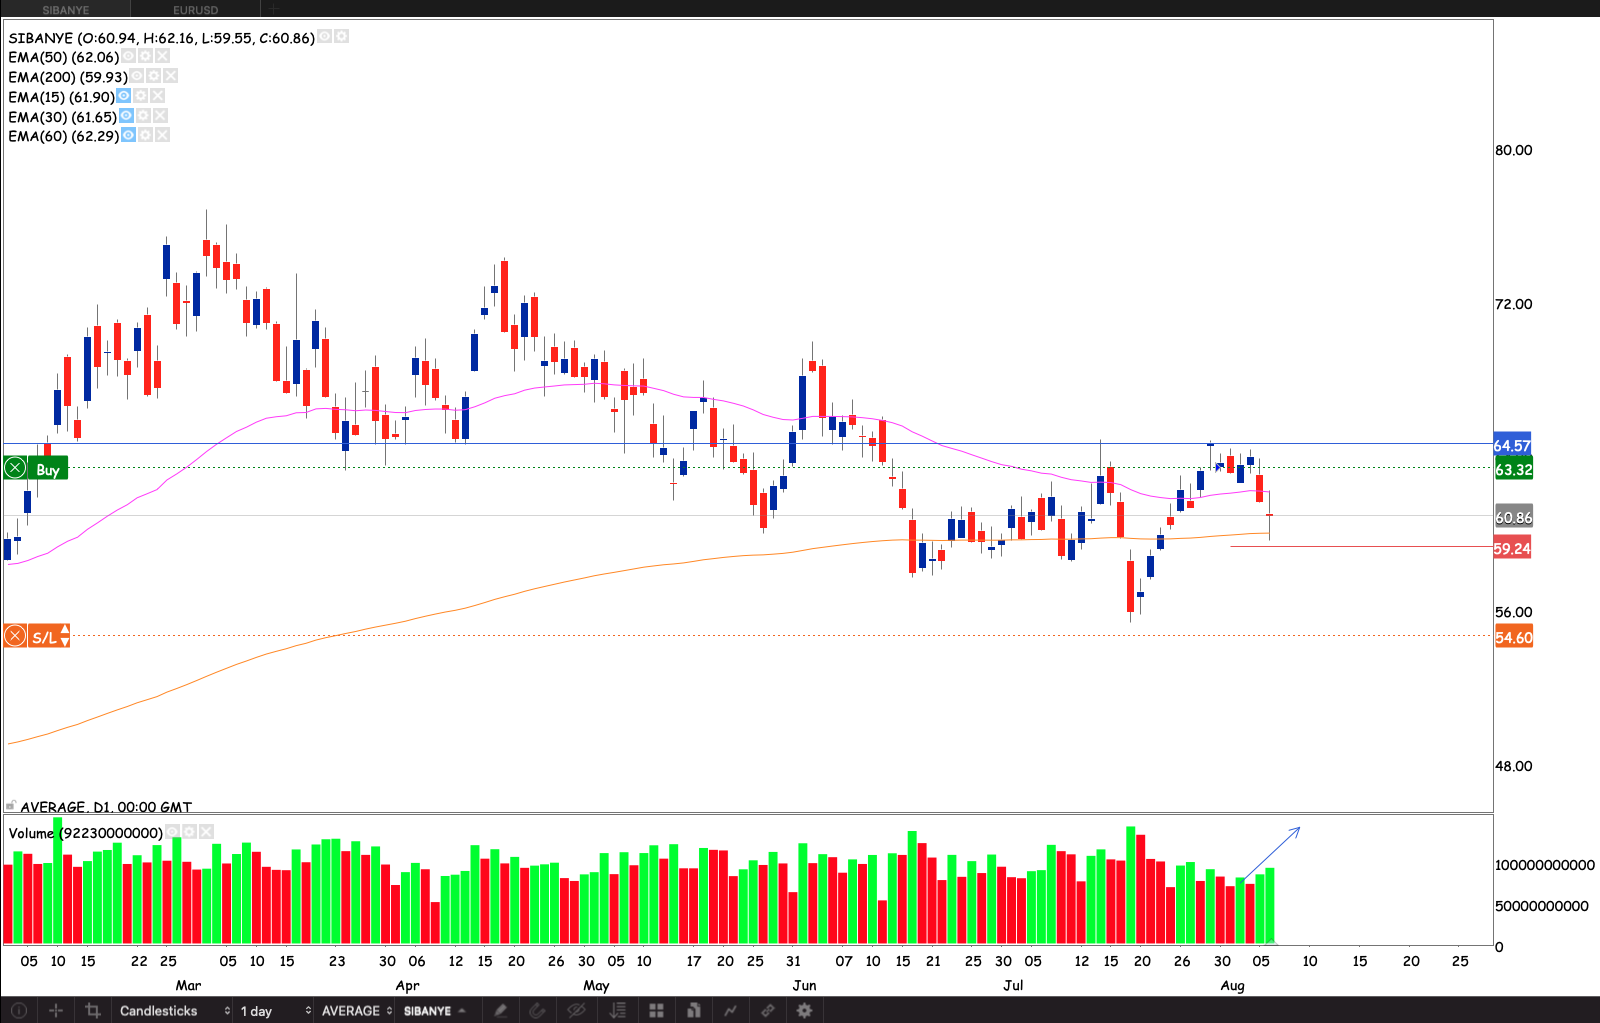Viewport: 1600px width, 1023px height.
Task: Click the crosshair cursor tool
Action: coord(56,1011)
